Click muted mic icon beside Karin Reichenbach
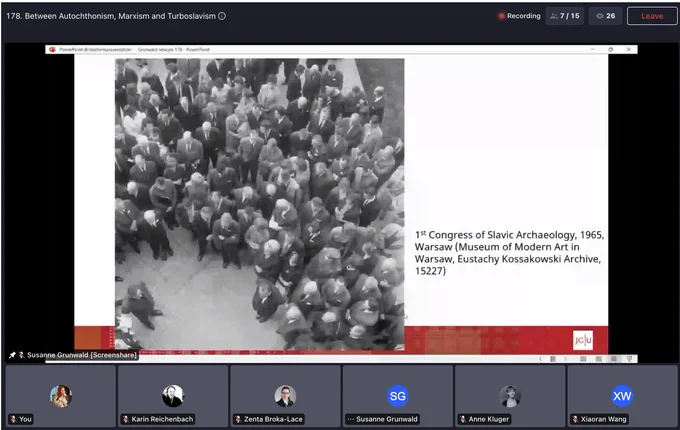Image resolution: width=680 pixels, height=430 pixels. tap(126, 419)
